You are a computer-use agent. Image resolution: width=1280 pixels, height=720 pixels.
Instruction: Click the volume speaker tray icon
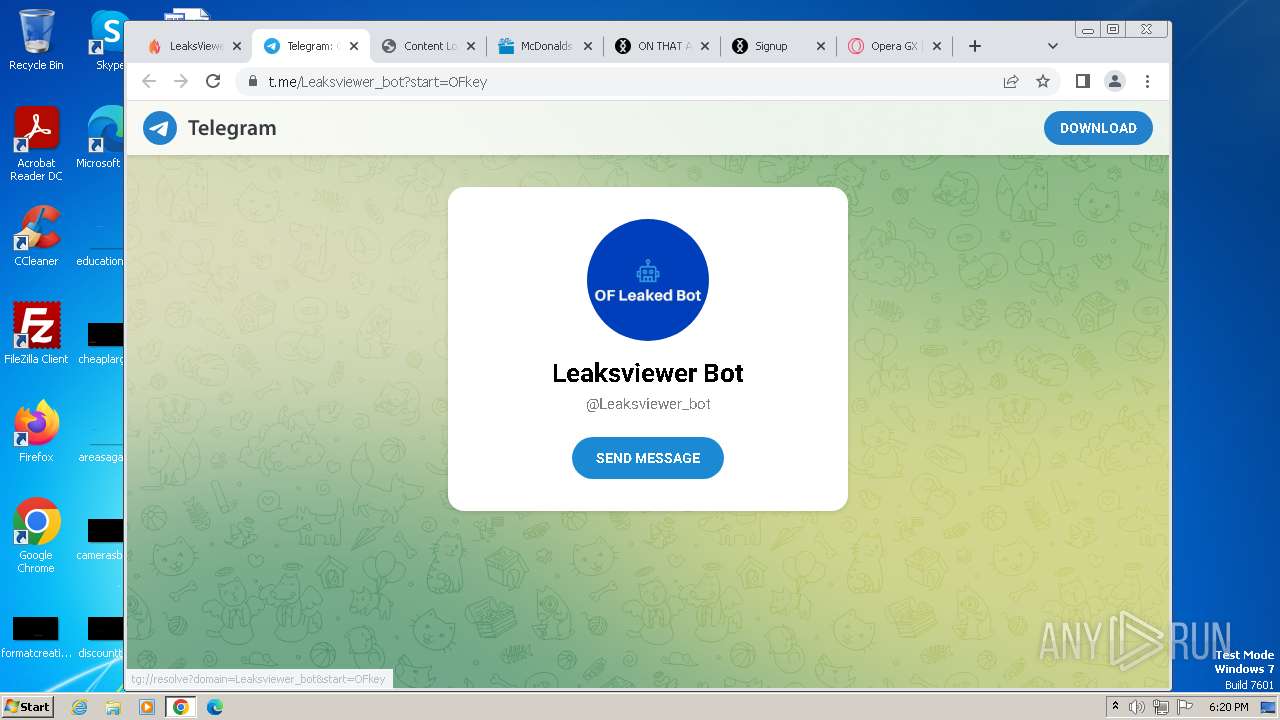1137,707
